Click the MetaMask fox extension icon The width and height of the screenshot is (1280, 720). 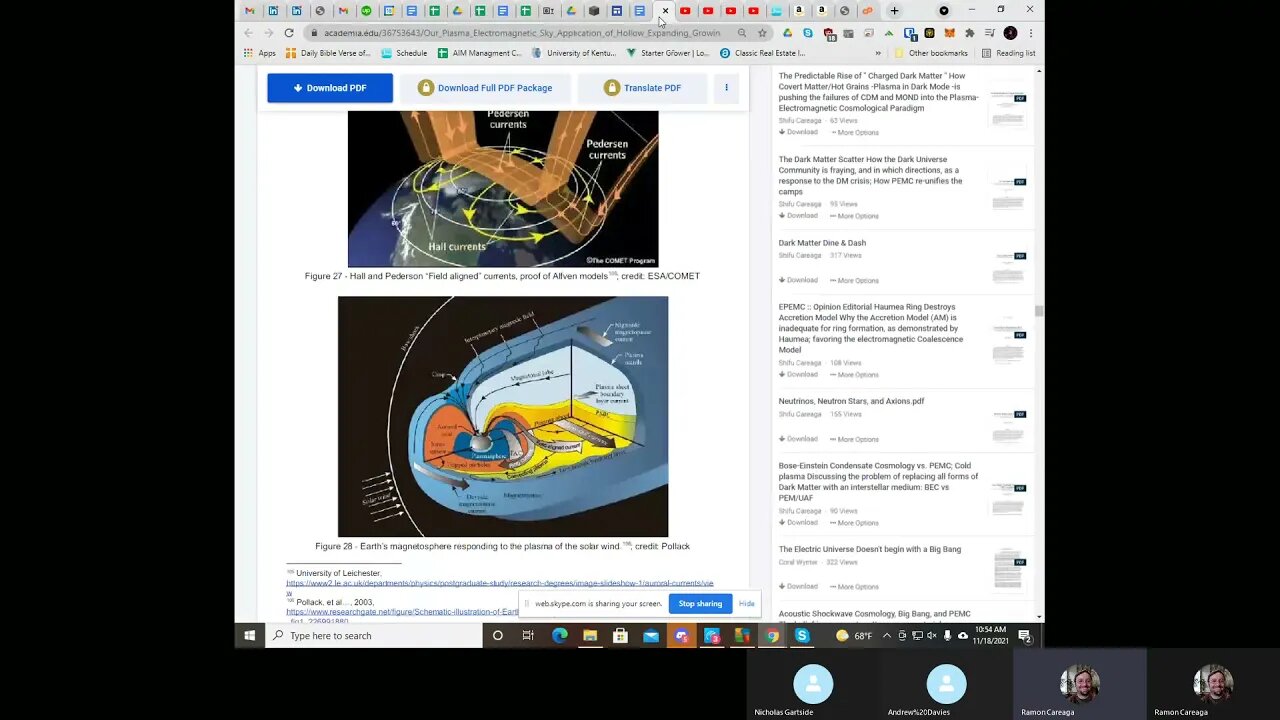[949, 33]
